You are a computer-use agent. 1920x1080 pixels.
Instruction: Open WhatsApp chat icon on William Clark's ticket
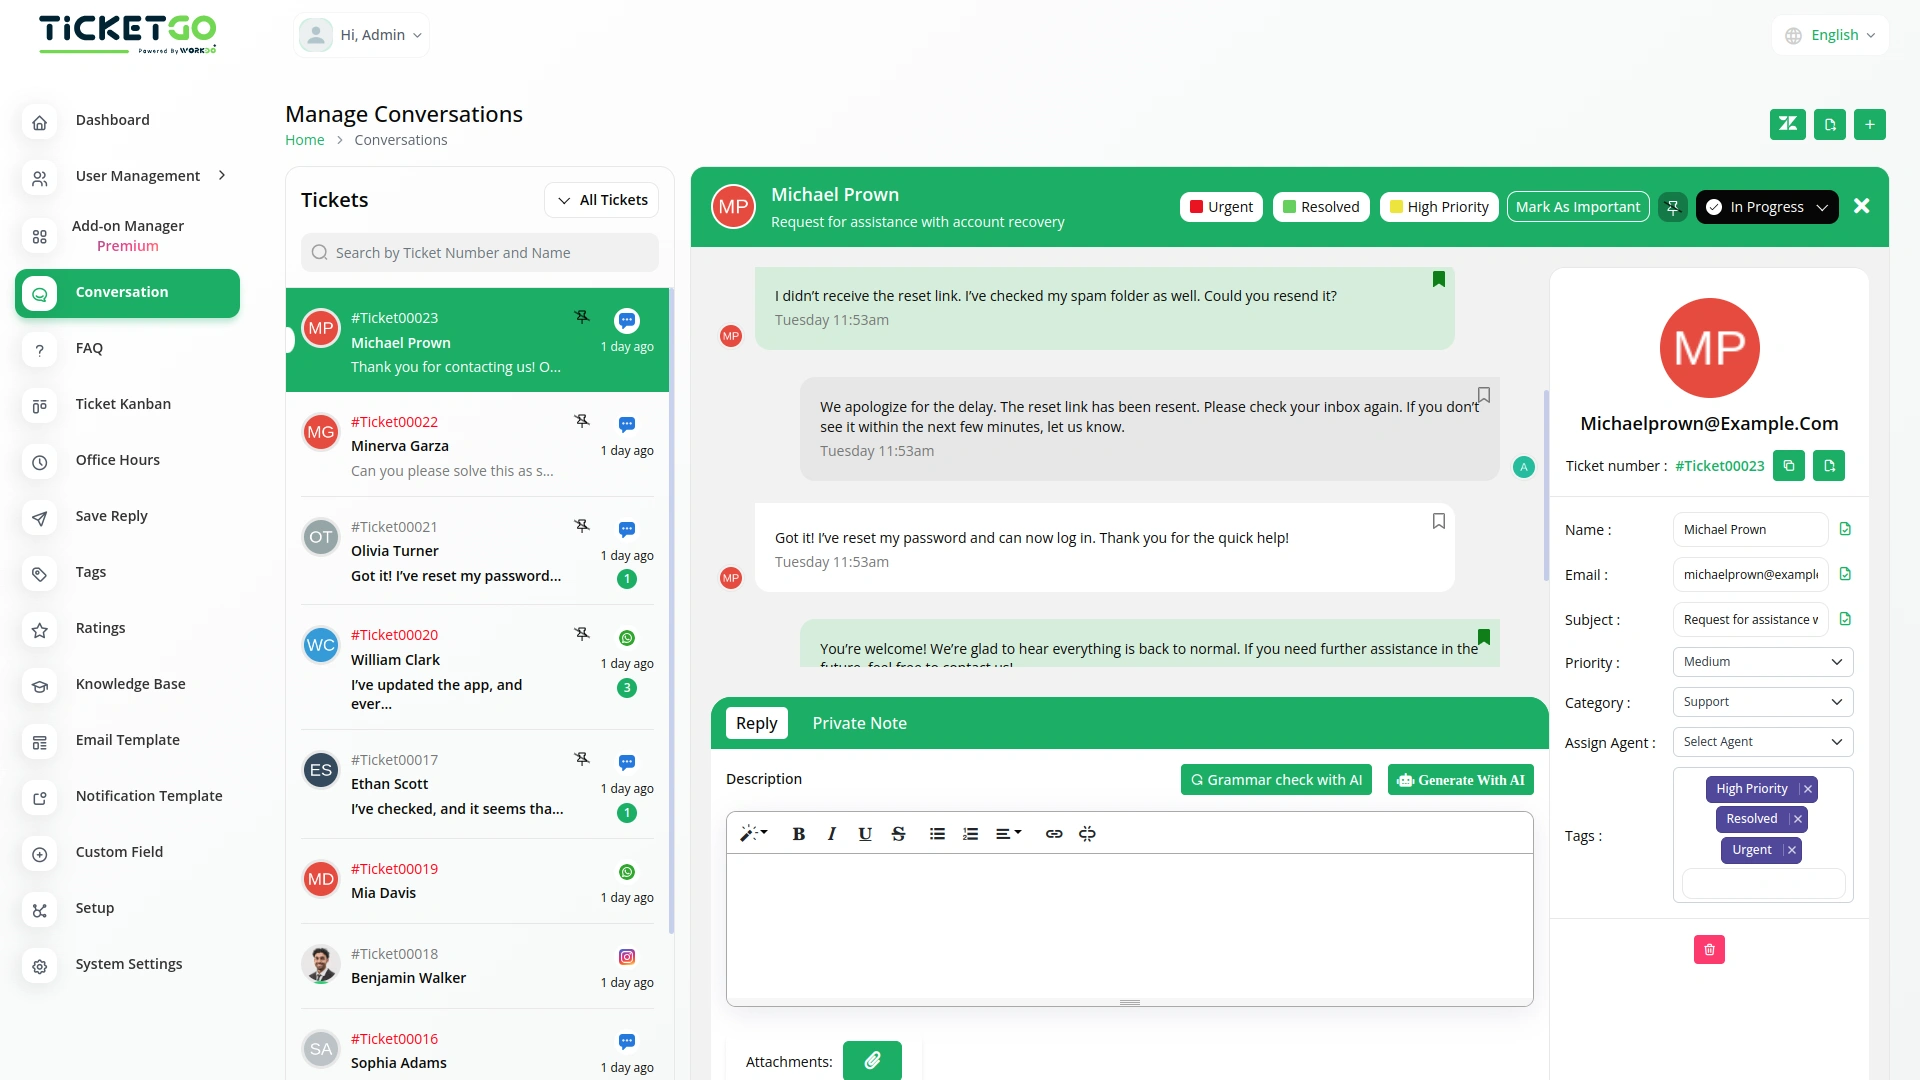coord(626,636)
